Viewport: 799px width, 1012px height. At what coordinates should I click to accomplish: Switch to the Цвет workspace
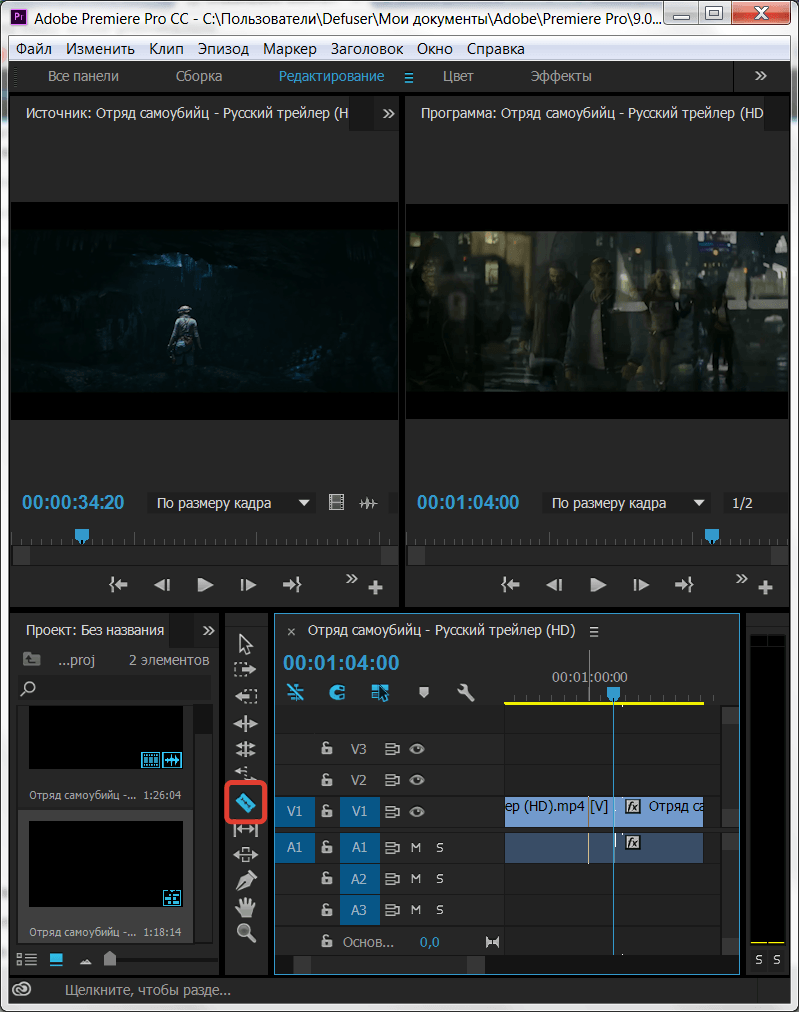(x=458, y=76)
